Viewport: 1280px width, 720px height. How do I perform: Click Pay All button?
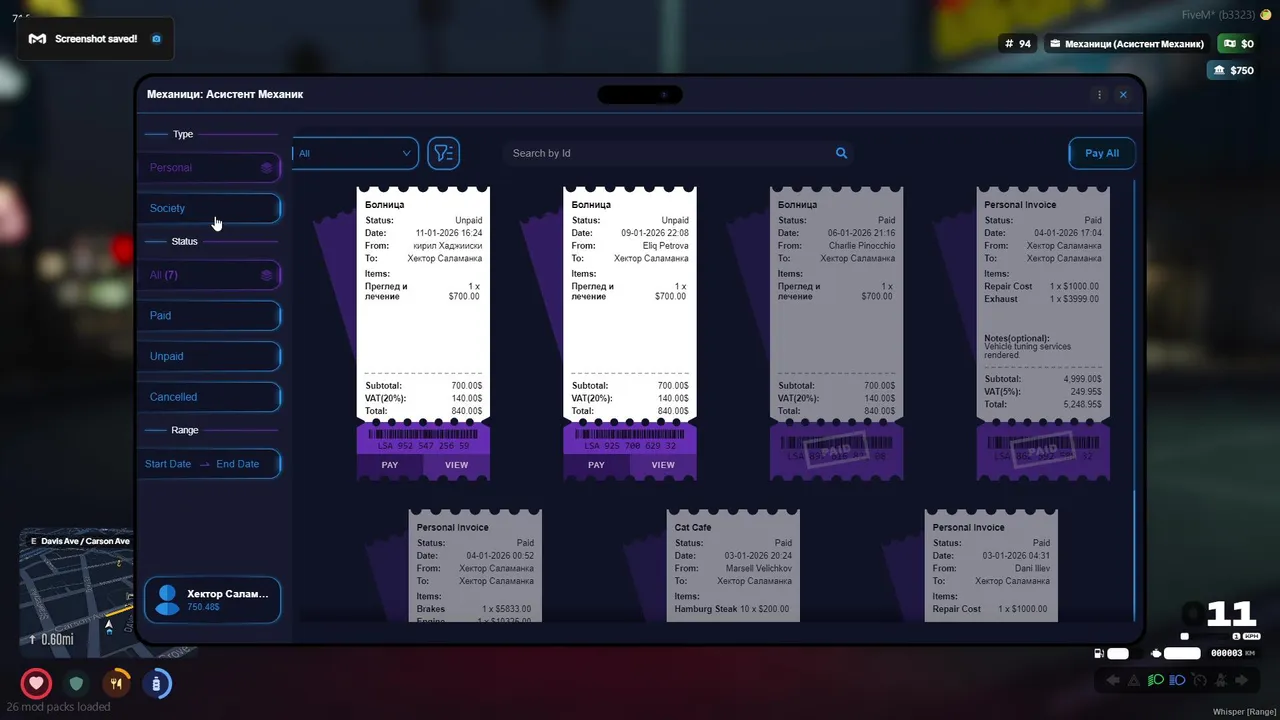(x=1101, y=153)
